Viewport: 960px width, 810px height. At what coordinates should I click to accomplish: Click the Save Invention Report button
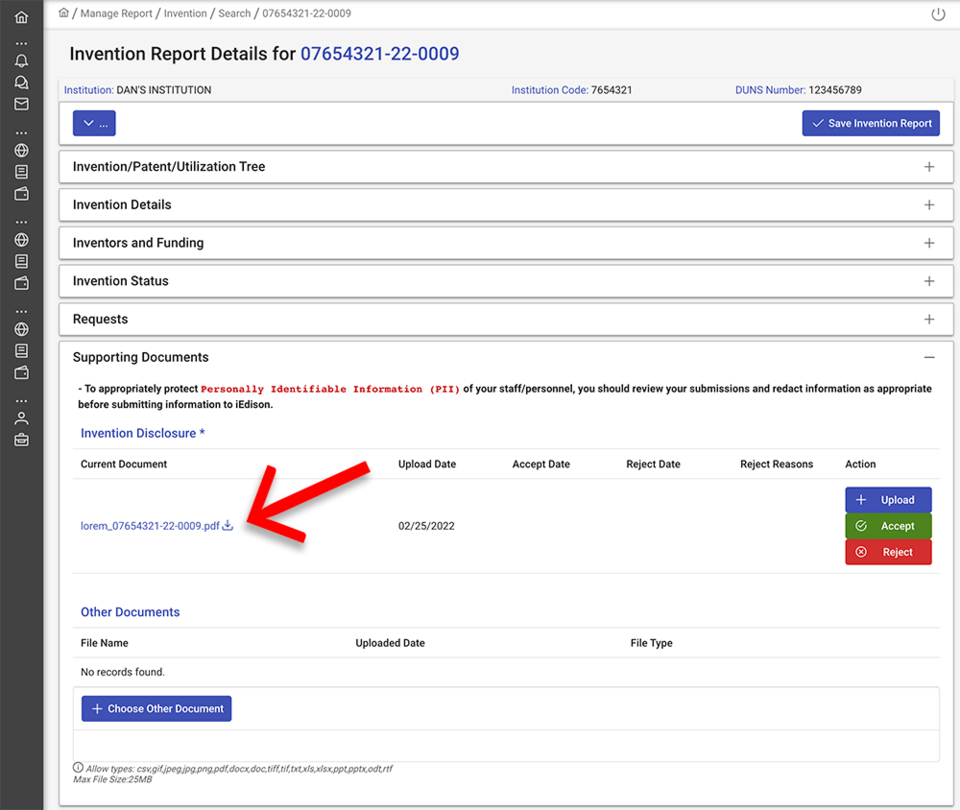coord(870,123)
